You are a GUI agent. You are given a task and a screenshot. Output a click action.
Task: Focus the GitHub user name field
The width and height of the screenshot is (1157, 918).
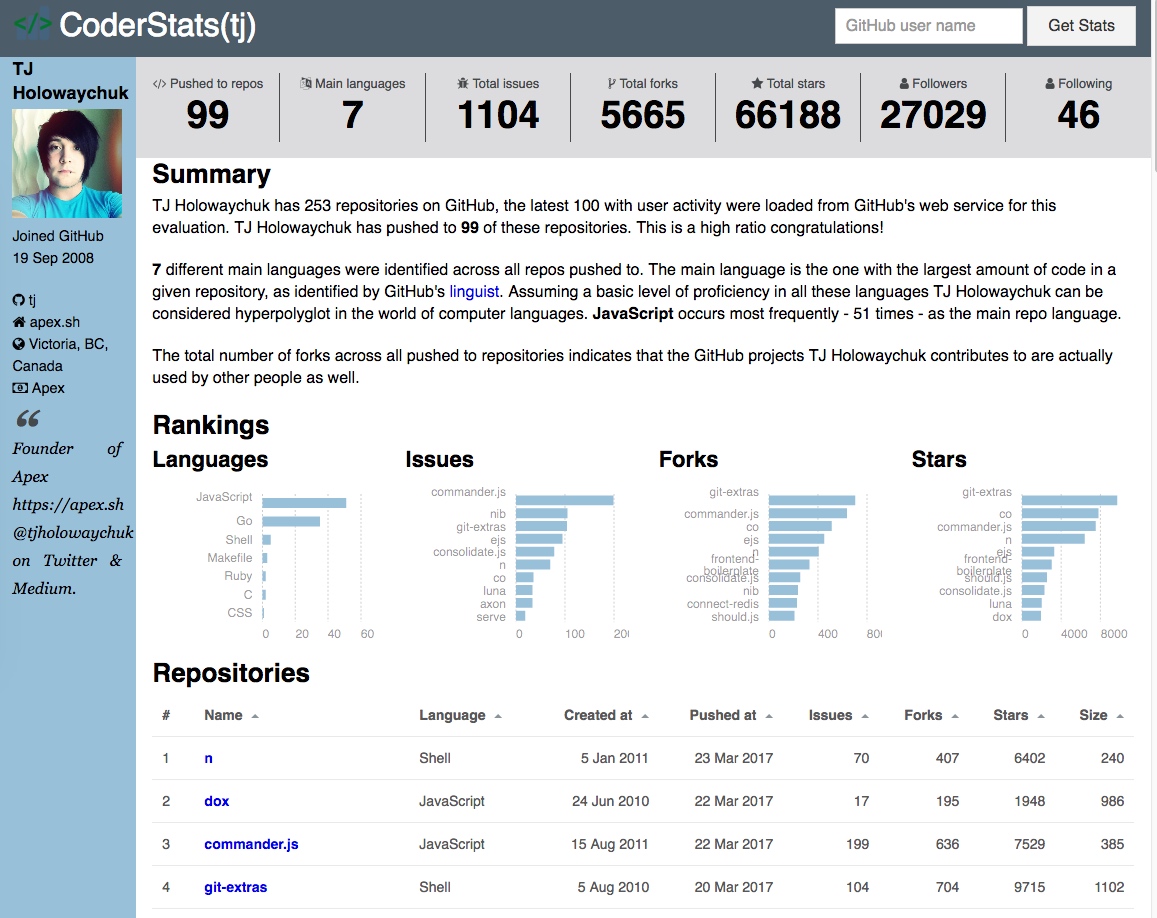click(x=928, y=26)
